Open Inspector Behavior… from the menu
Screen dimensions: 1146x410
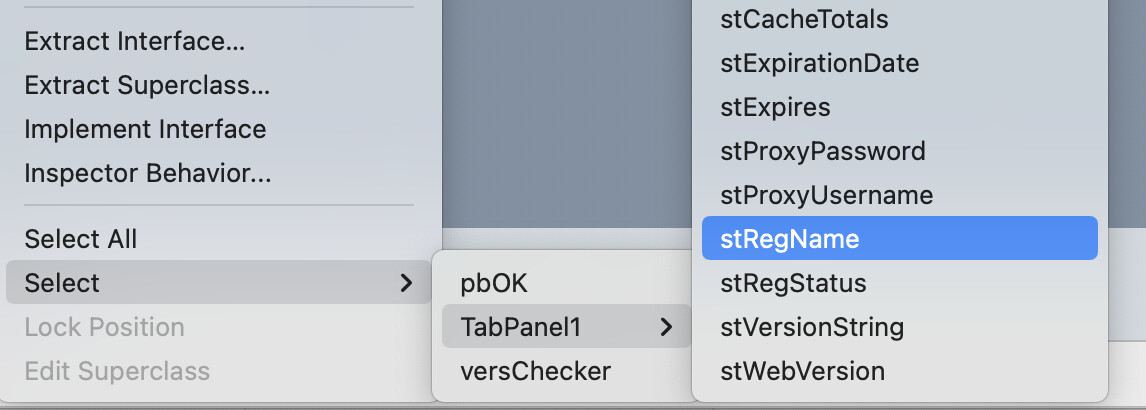point(148,174)
